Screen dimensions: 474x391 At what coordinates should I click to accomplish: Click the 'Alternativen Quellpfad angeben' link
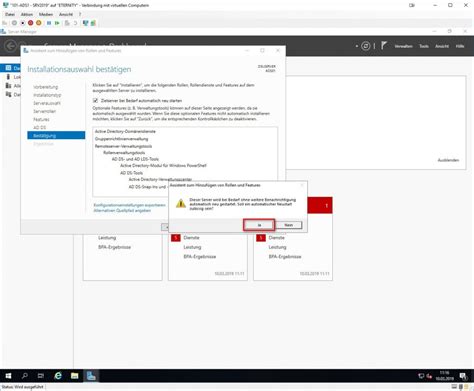point(122,211)
